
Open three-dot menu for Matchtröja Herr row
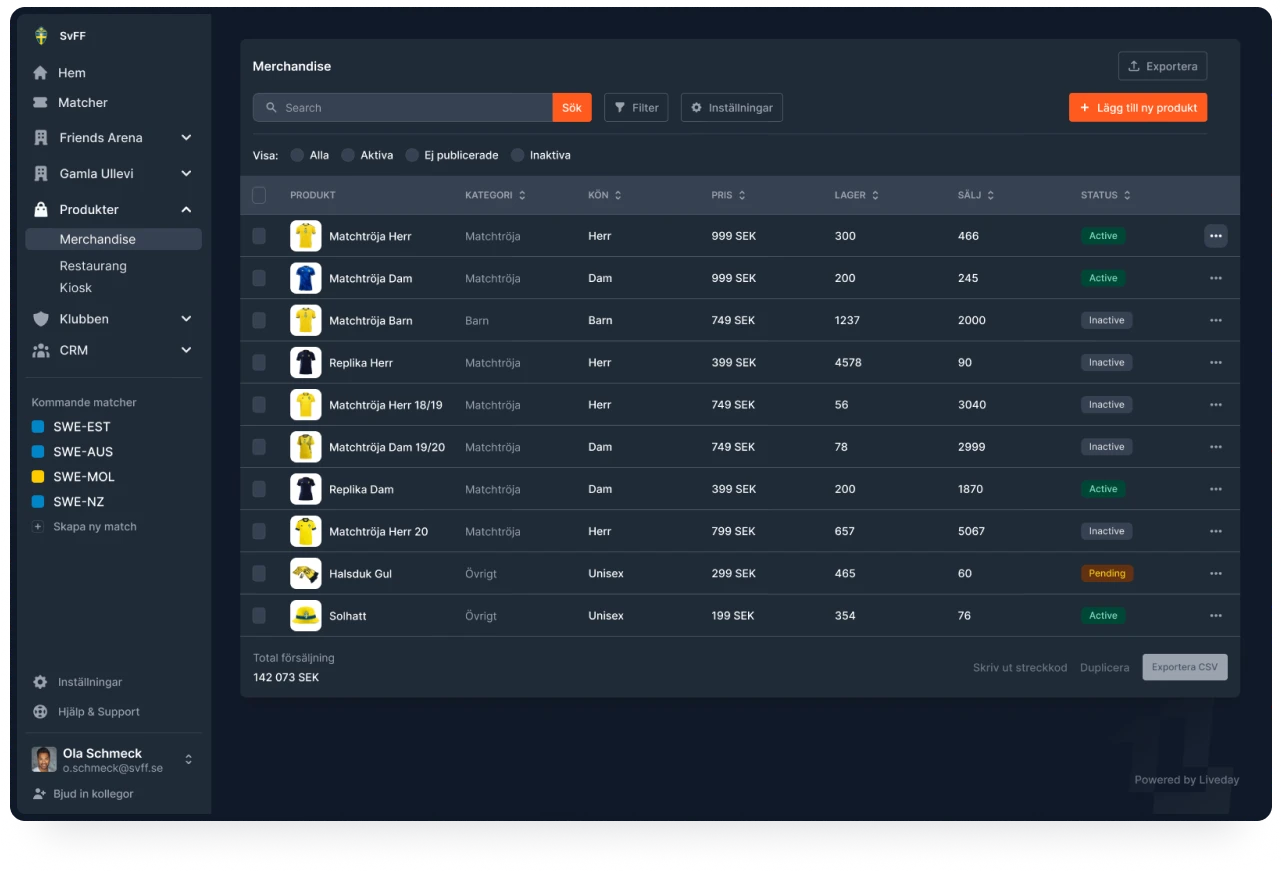[1215, 236]
